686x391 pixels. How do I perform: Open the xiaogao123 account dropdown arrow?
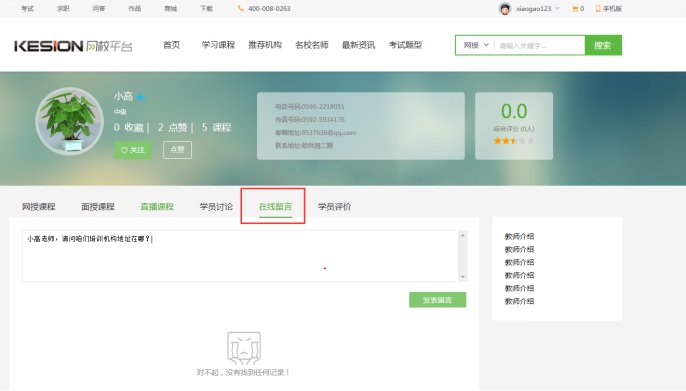coord(557,8)
